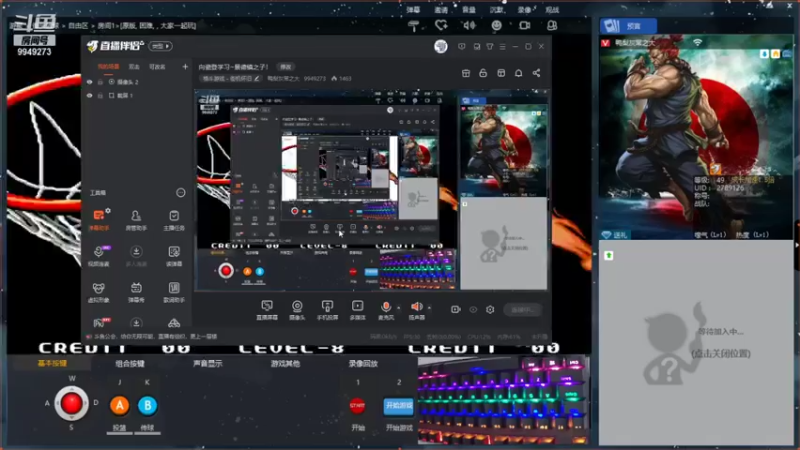Click the share icon beside the room info
Screen dimensions: 800x450
[x=536, y=73]
